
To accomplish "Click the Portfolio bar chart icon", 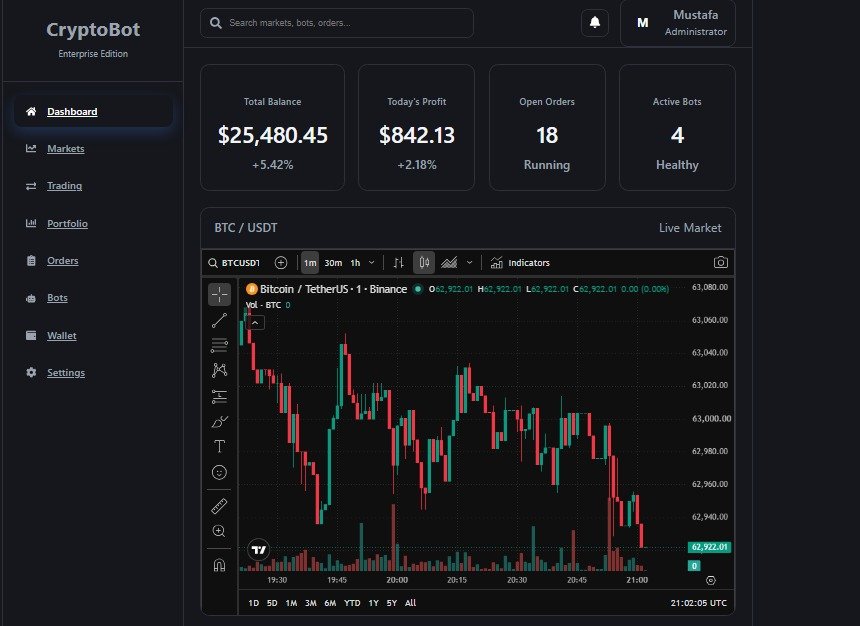I will coord(31,223).
